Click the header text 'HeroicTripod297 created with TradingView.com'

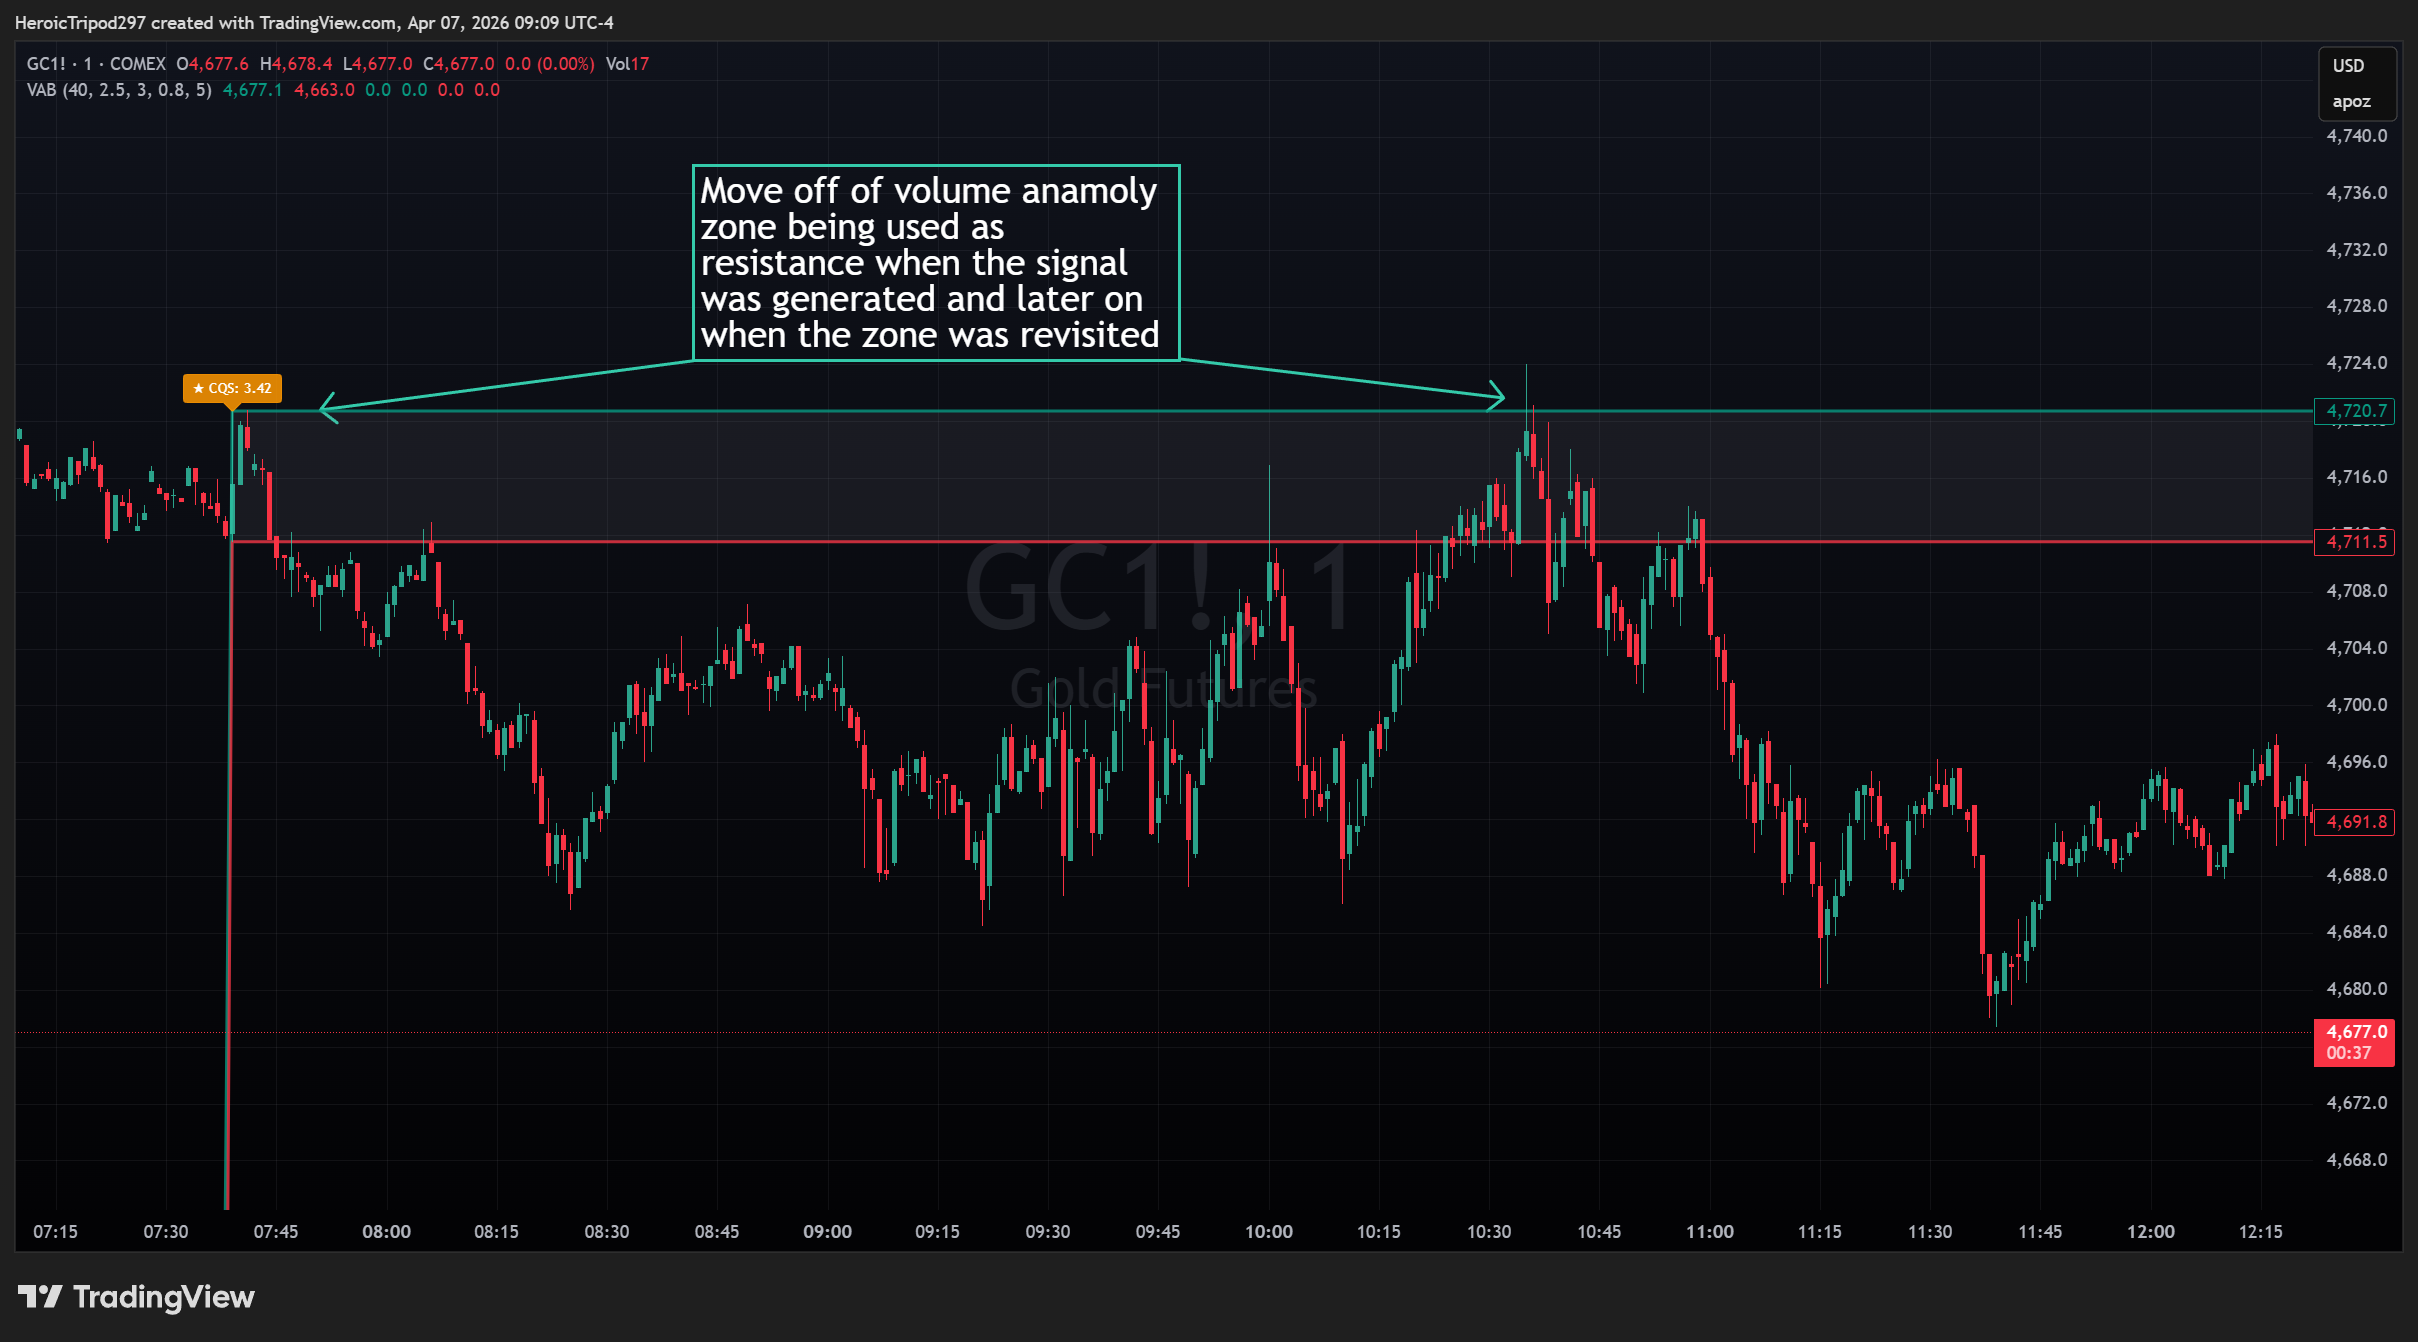point(206,23)
